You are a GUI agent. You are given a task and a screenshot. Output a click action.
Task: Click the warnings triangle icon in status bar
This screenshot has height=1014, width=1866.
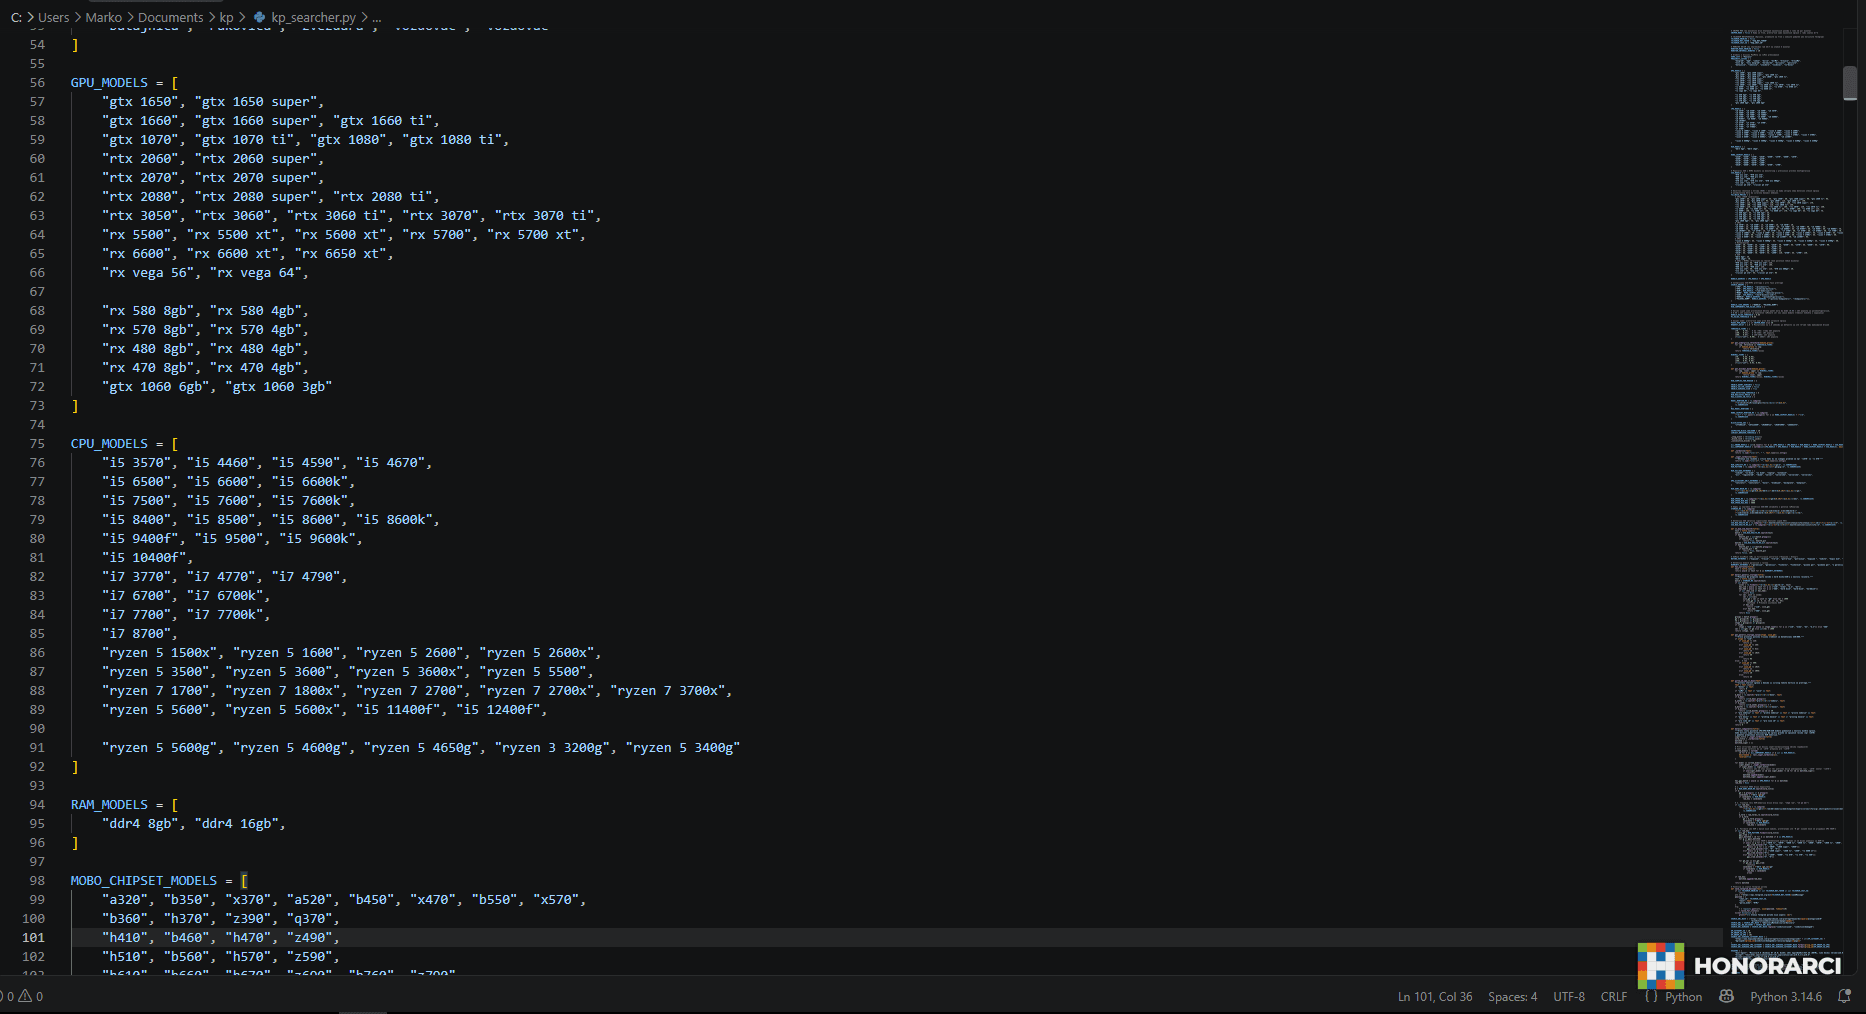[x=26, y=996]
